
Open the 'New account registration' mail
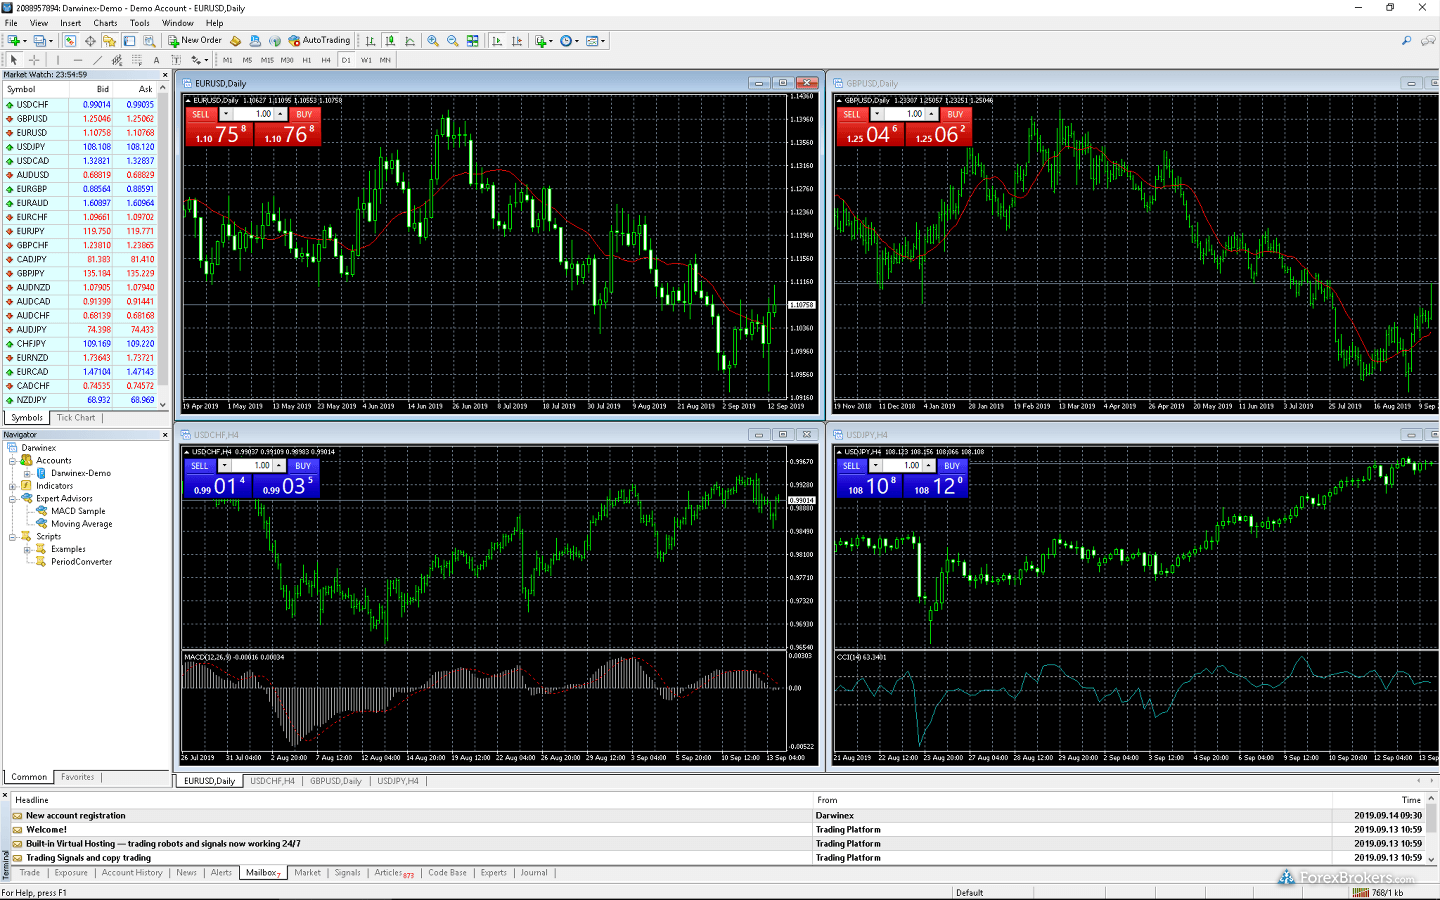click(x=76, y=815)
